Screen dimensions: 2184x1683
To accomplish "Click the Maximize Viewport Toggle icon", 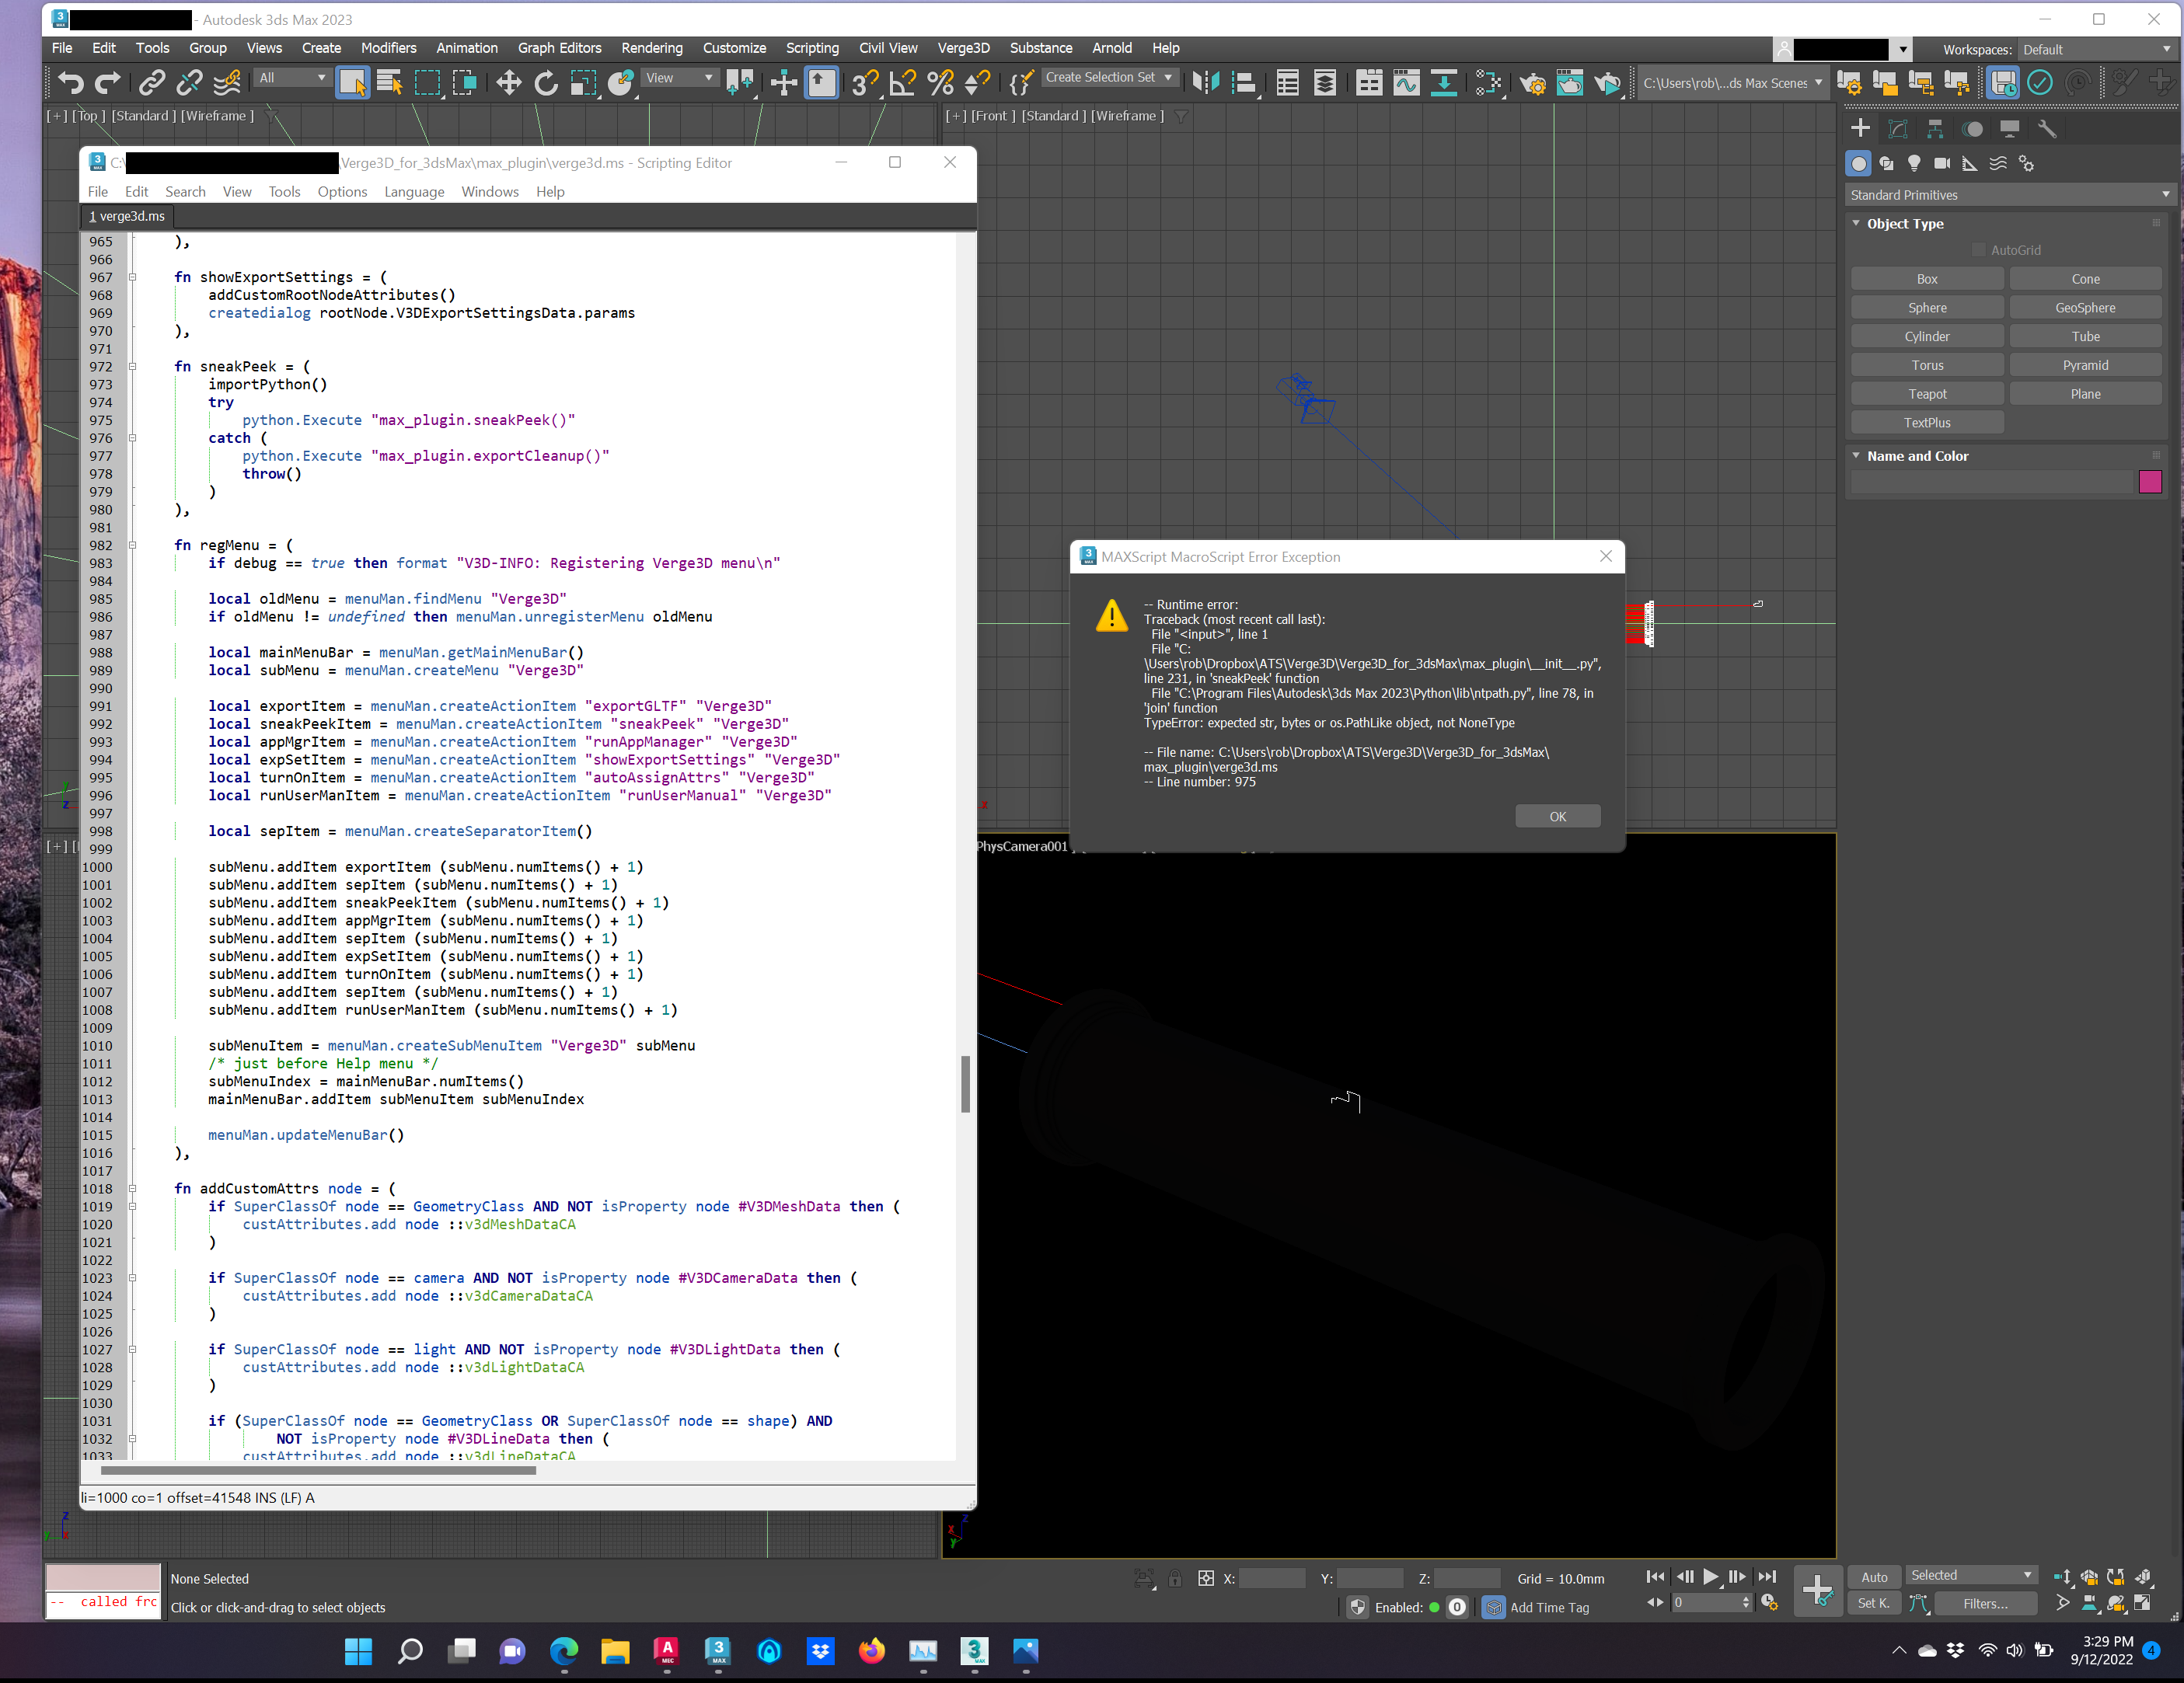I will (x=2142, y=1603).
